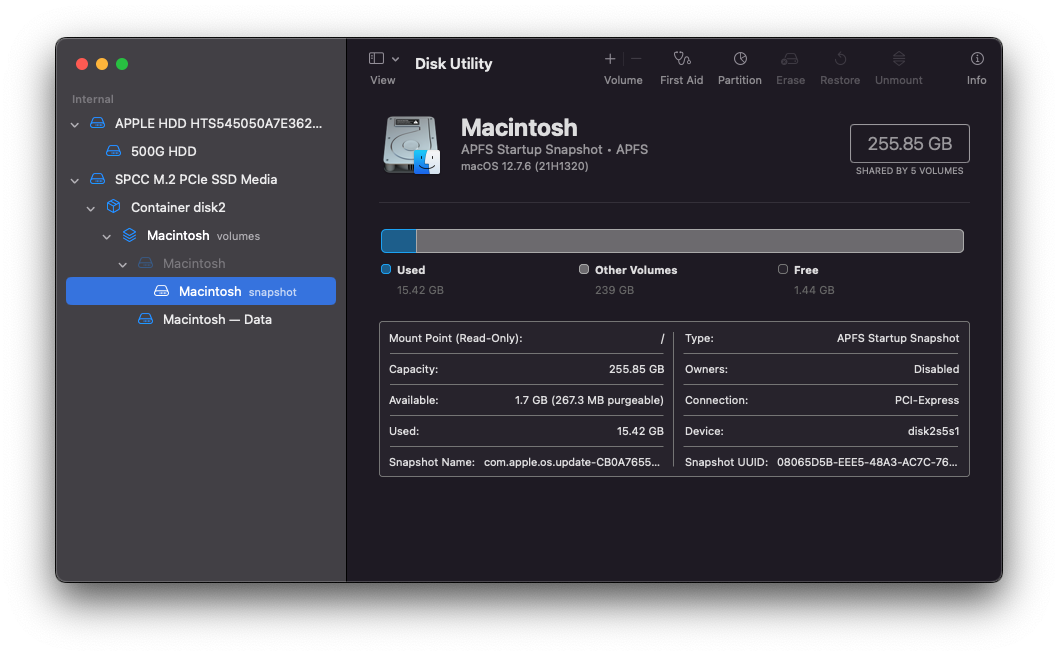Collapse the Macintosh volumes group chevron
Viewport: 1058px width, 656px height.
[x=107, y=236]
